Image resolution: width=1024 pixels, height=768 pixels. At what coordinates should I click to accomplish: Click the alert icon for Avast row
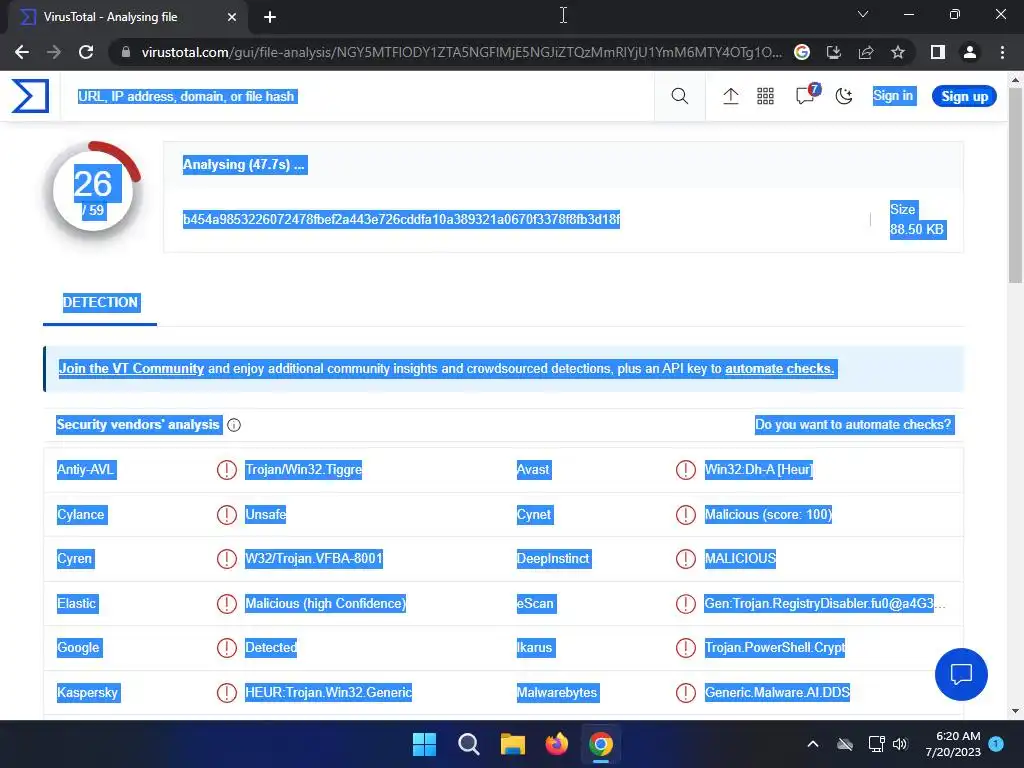point(685,470)
